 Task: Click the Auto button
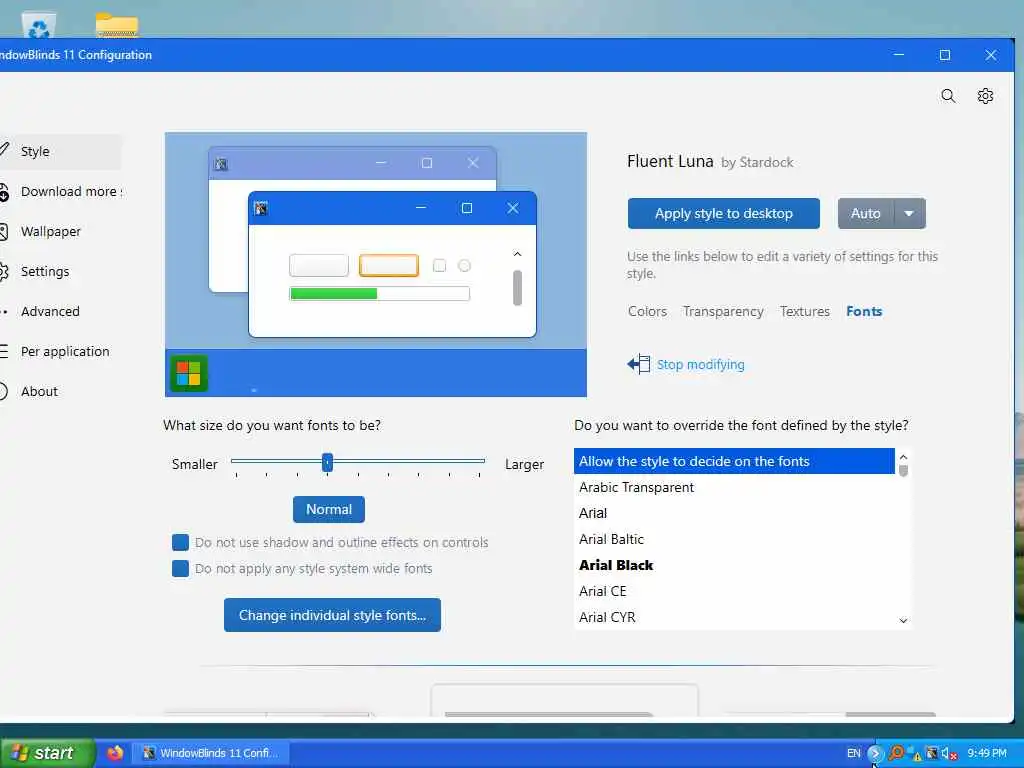866,214
